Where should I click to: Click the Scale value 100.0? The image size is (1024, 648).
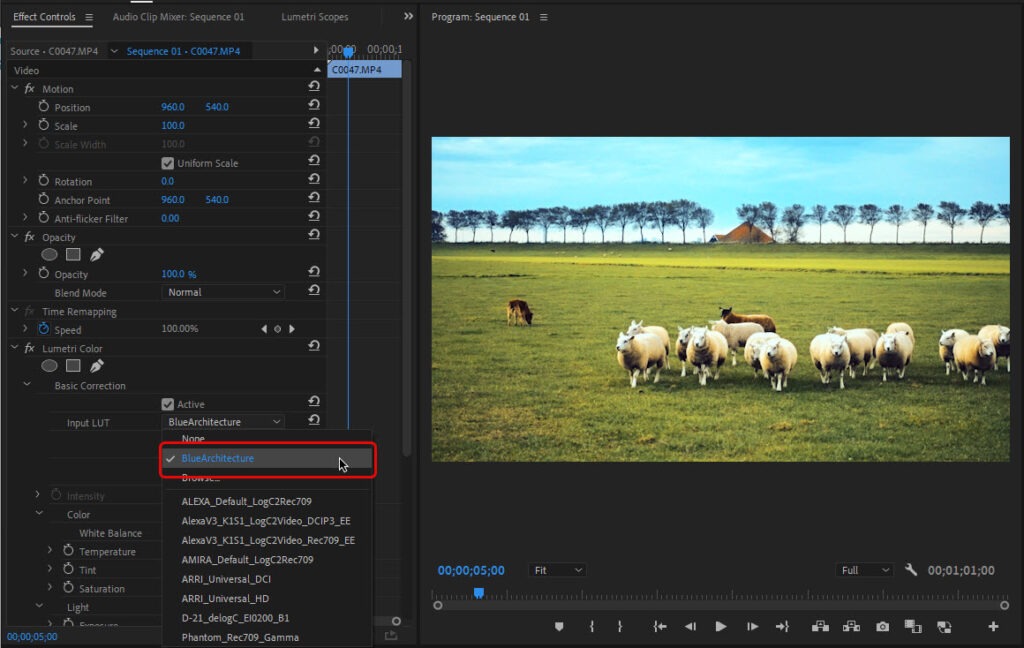(173, 125)
